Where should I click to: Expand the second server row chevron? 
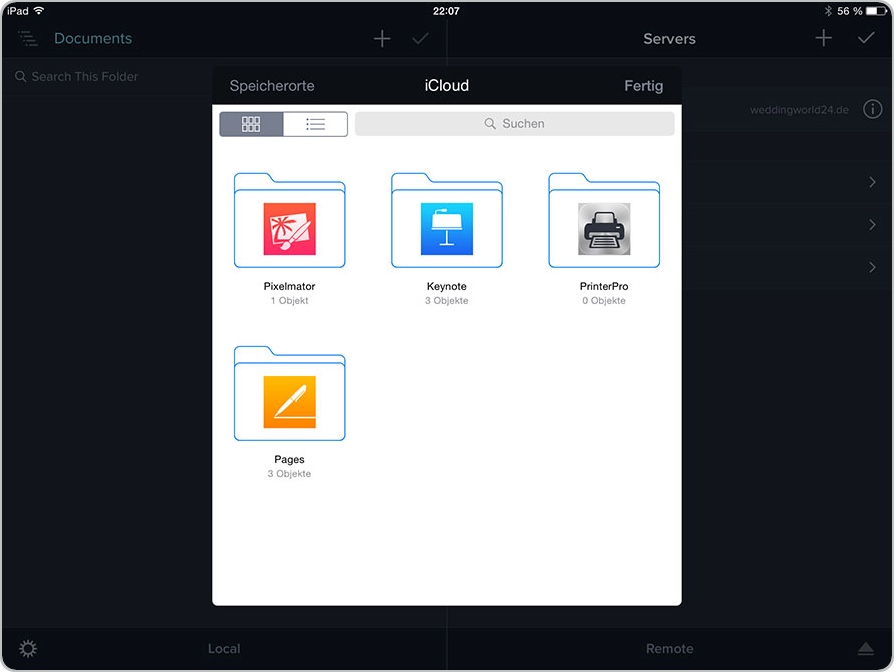tap(872, 225)
